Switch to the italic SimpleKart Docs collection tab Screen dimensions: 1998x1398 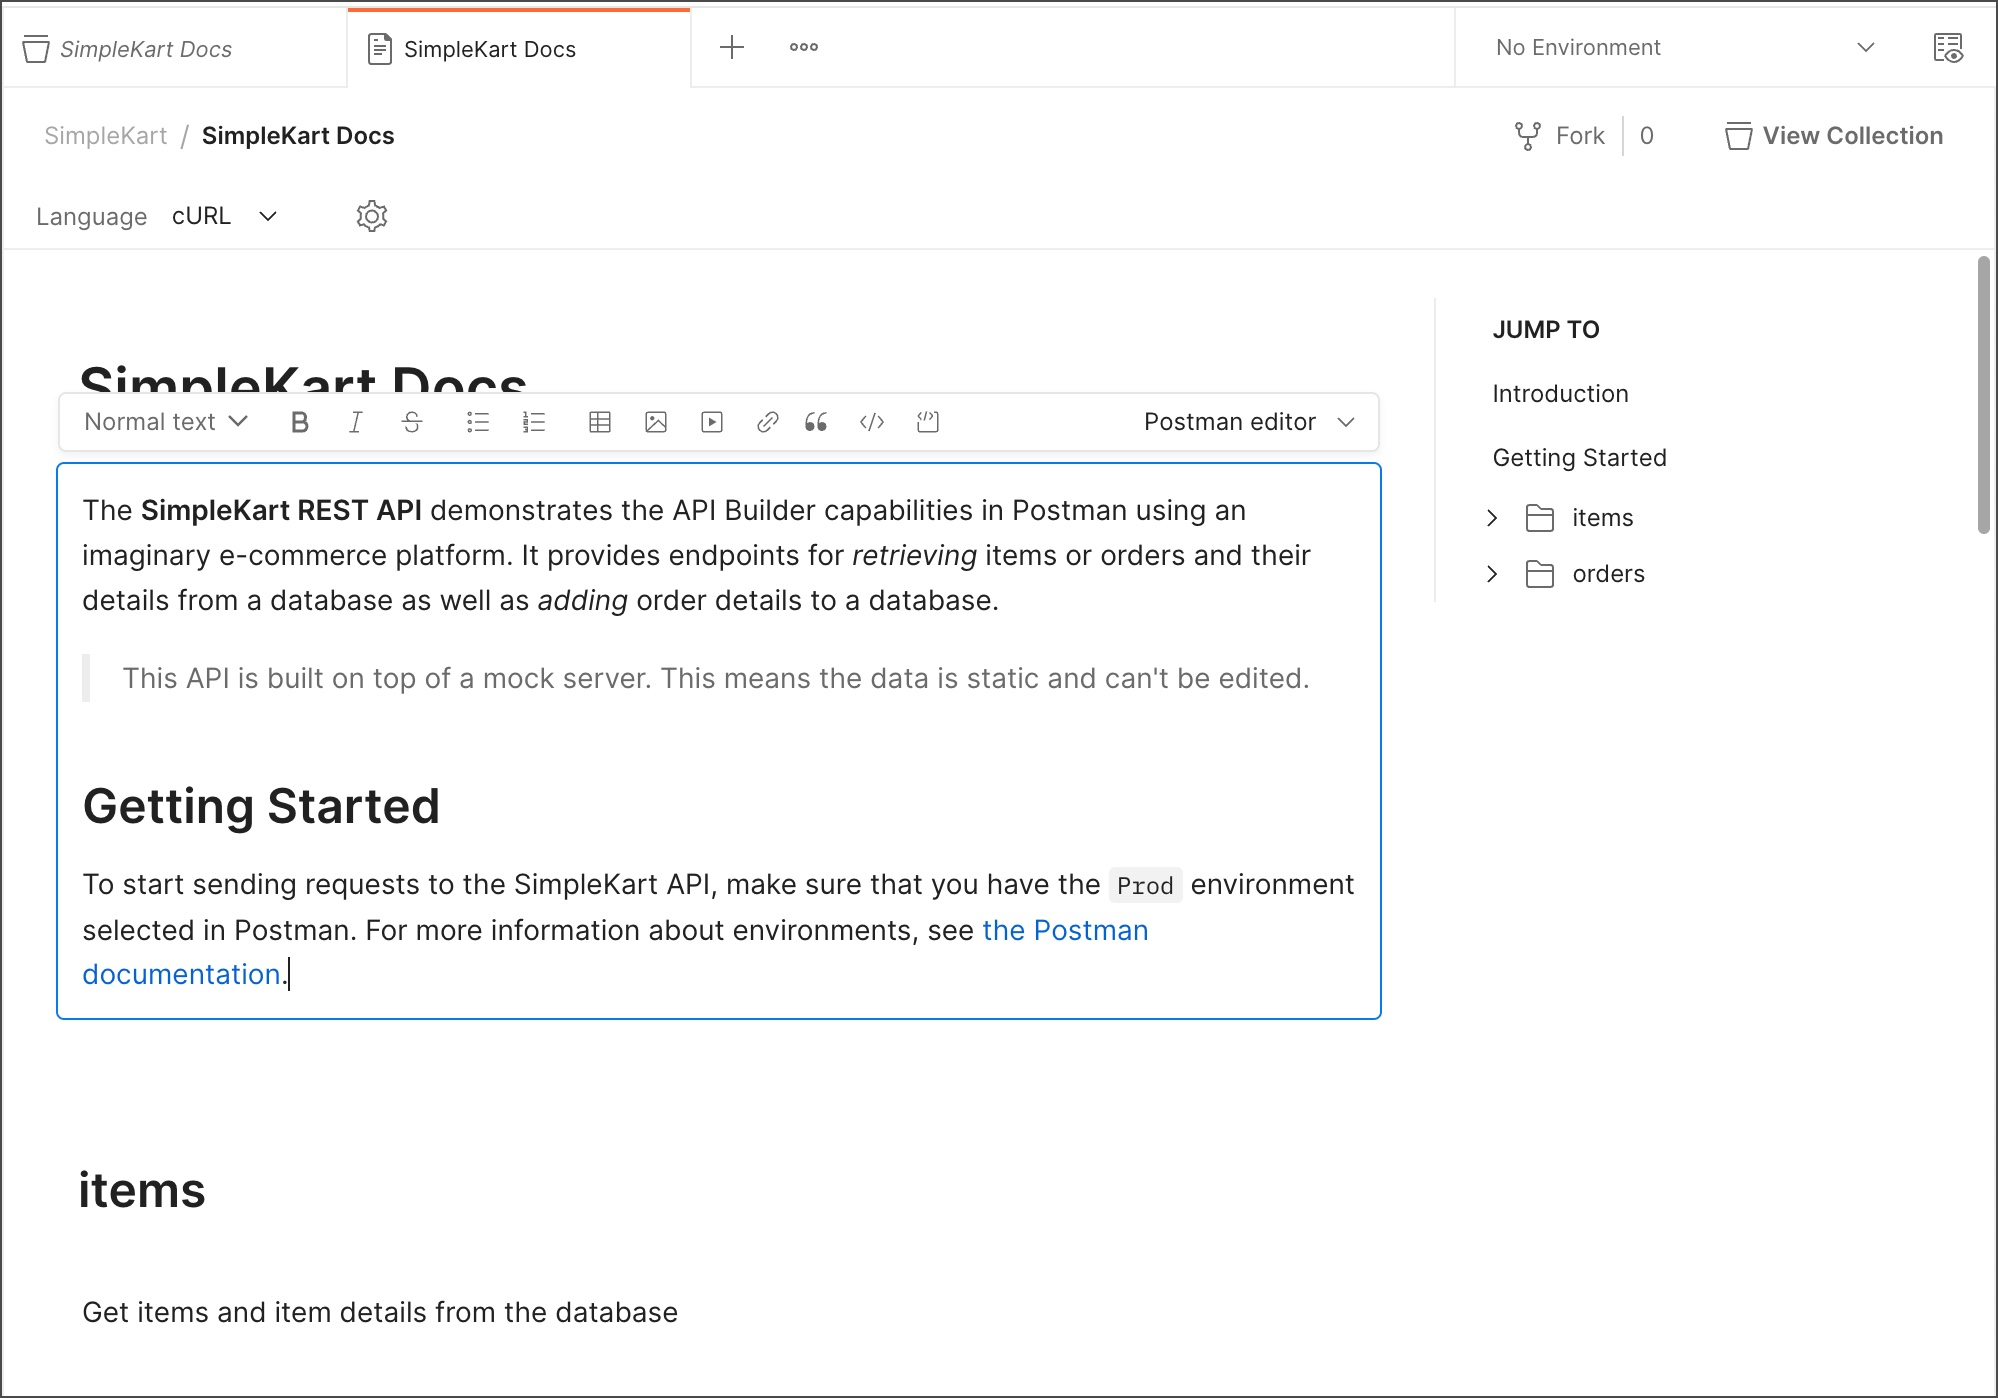146,49
